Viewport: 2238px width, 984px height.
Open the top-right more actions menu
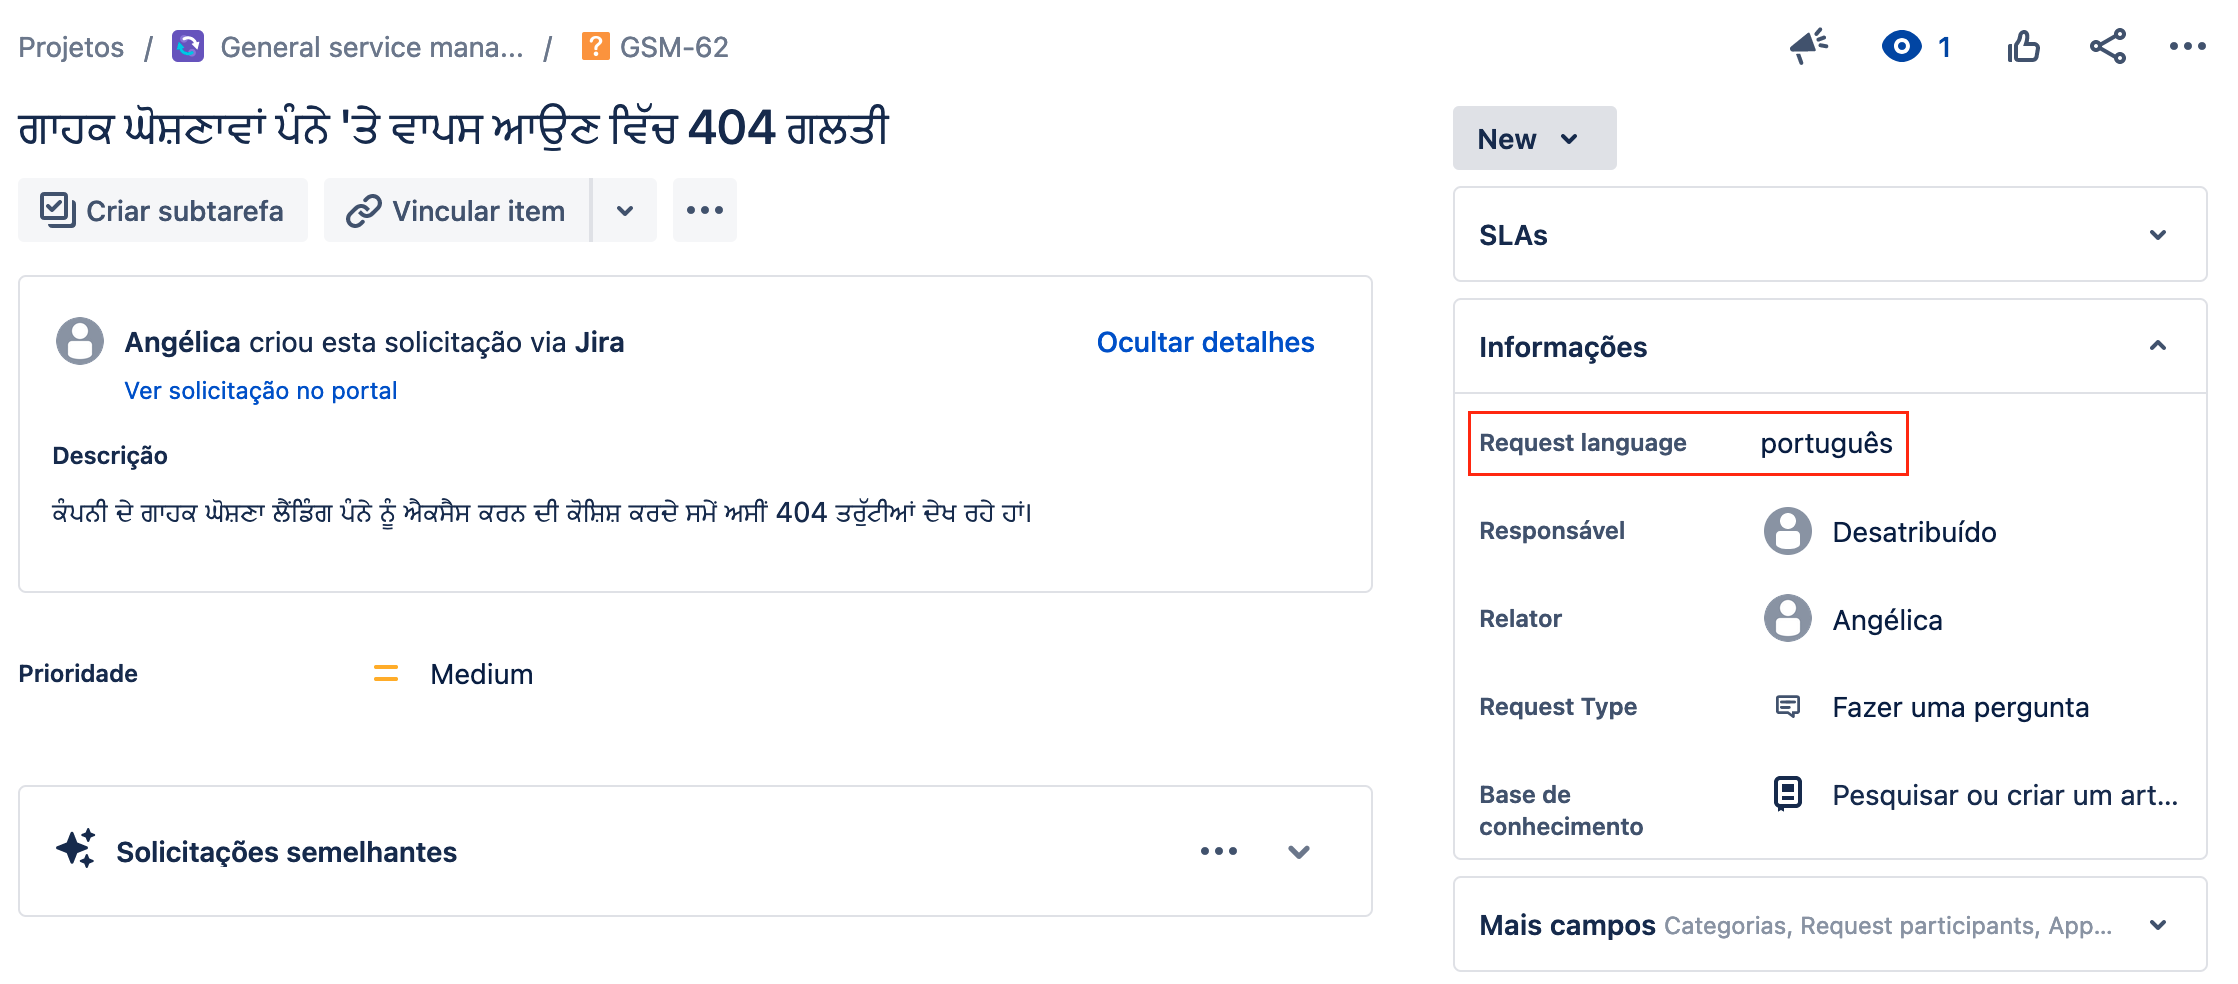(x=2187, y=46)
